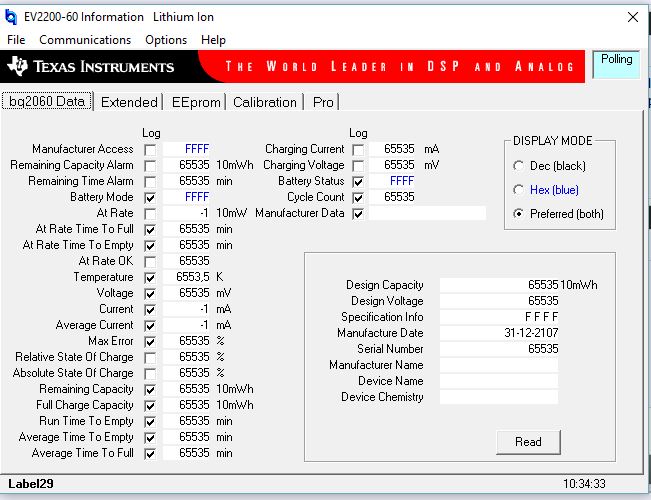Screen dimensions: 651x500
Task: Choose Preferred (both) display mode
Action: (519, 214)
